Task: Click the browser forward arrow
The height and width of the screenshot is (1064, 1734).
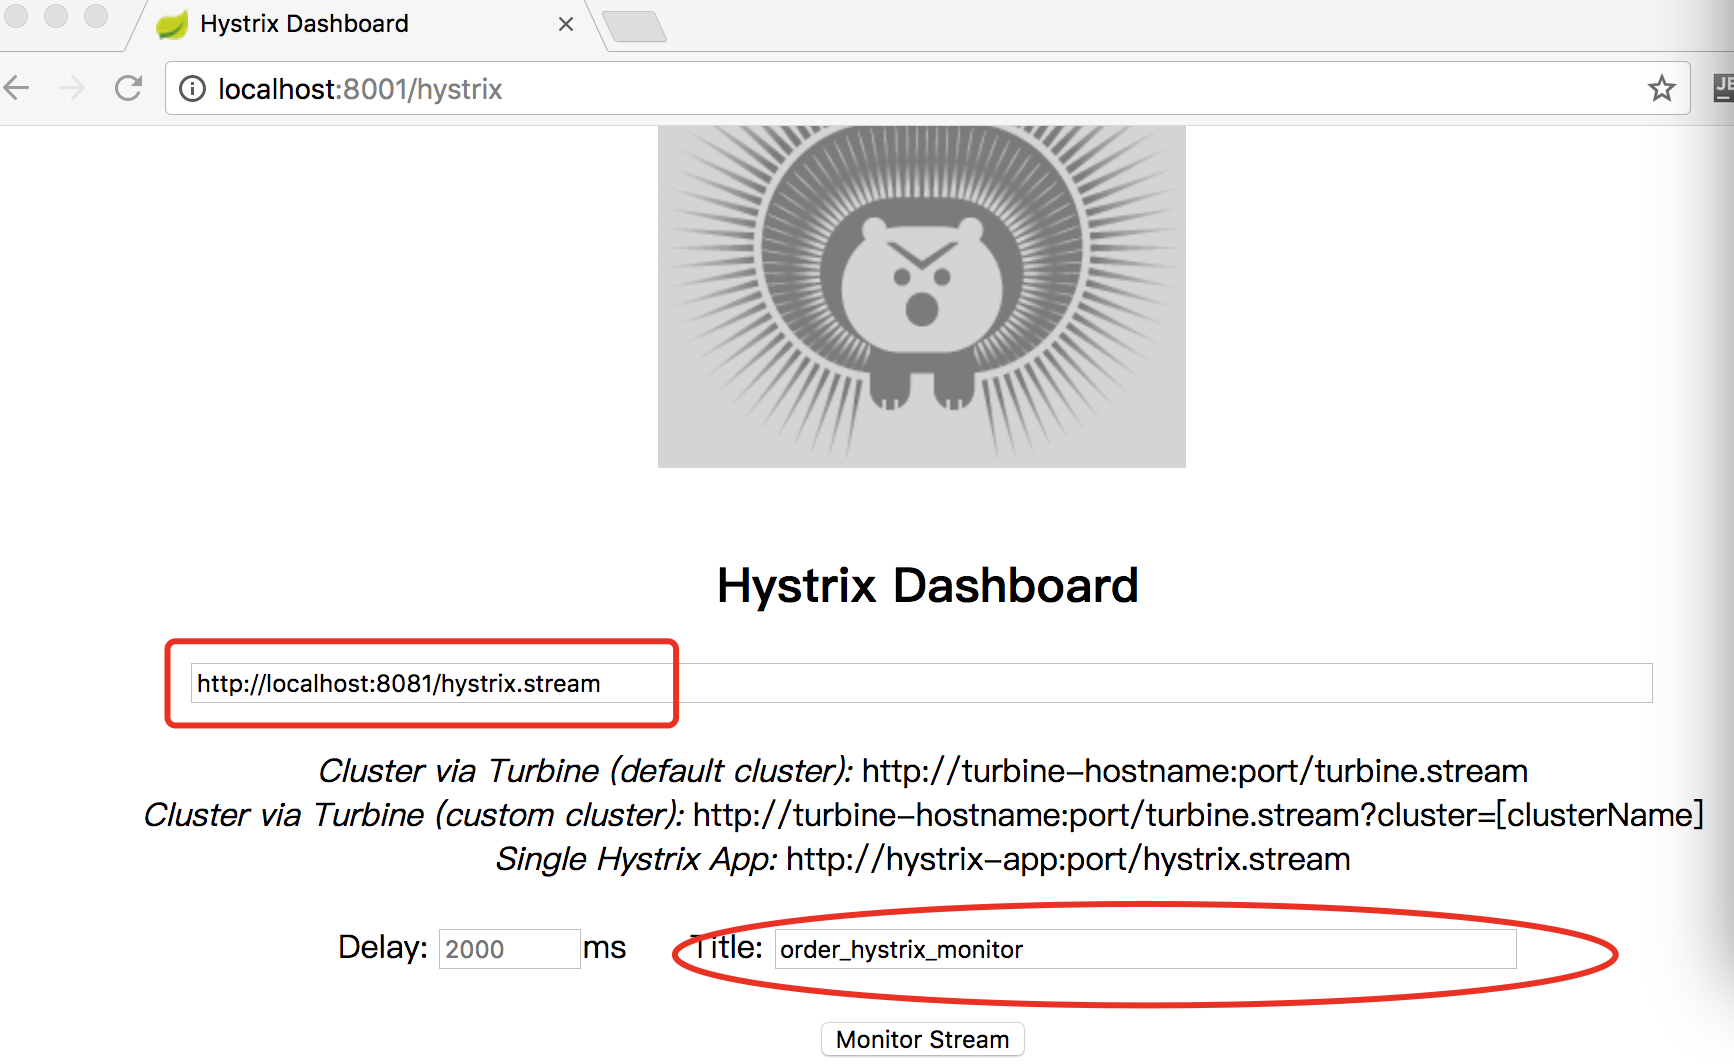Action: (x=72, y=88)
